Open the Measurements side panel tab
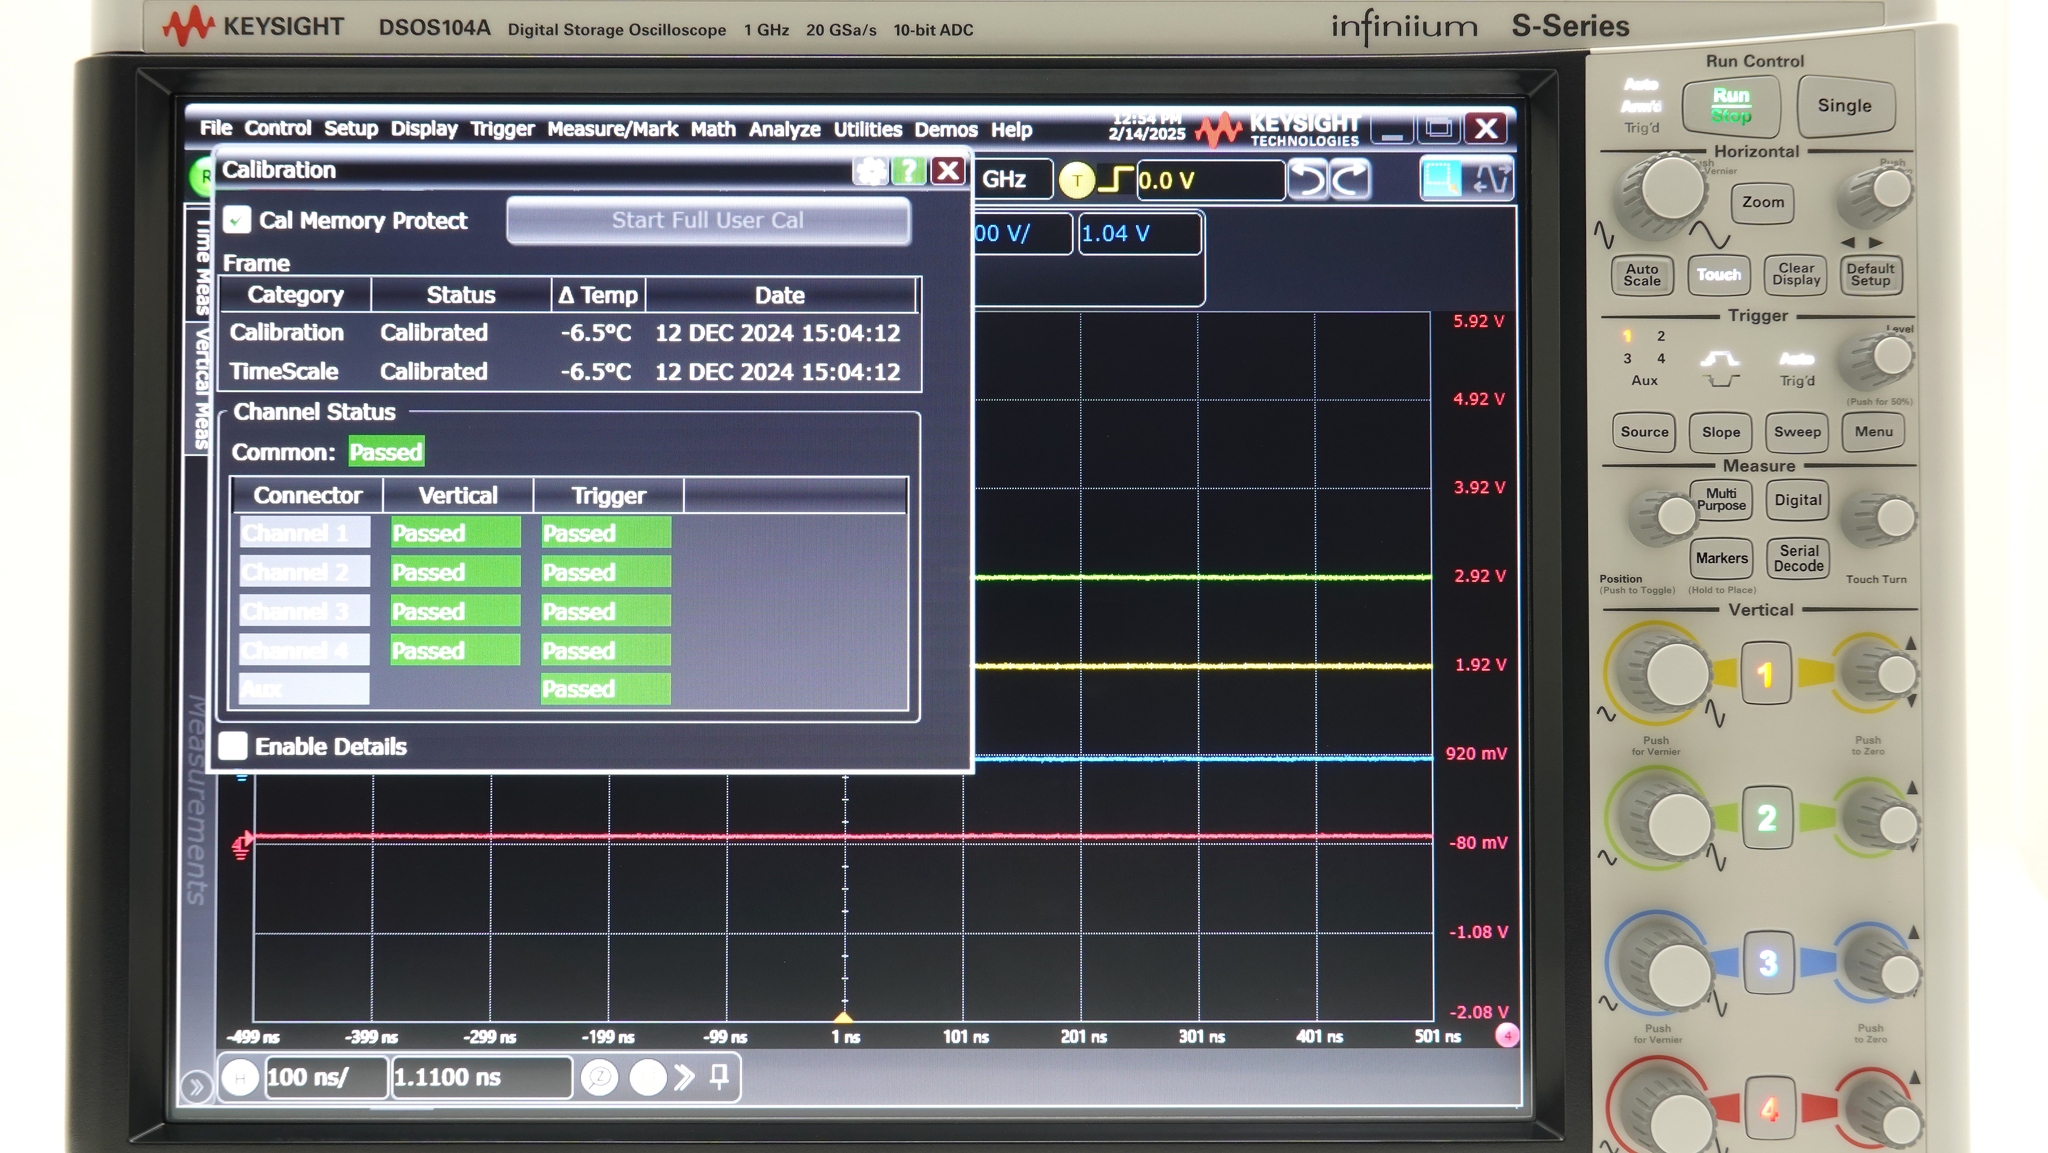Image resolution: width=2048 pixels, height=1153 pixels. pyautogui.click(x=198, y=799)
